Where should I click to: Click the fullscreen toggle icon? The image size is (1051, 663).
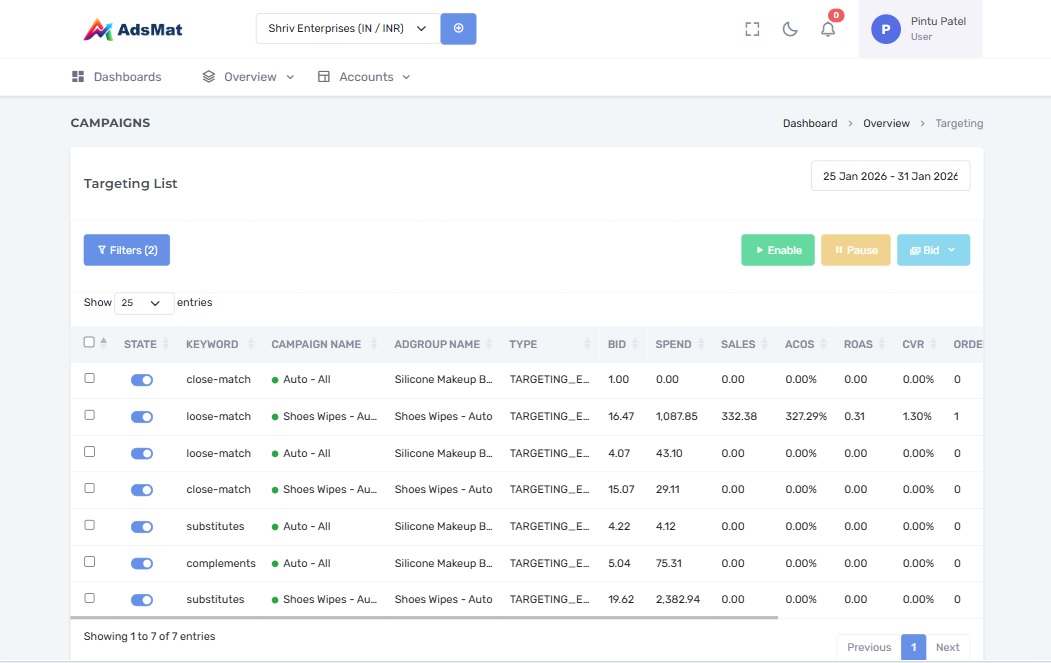[x=753, y=29]
